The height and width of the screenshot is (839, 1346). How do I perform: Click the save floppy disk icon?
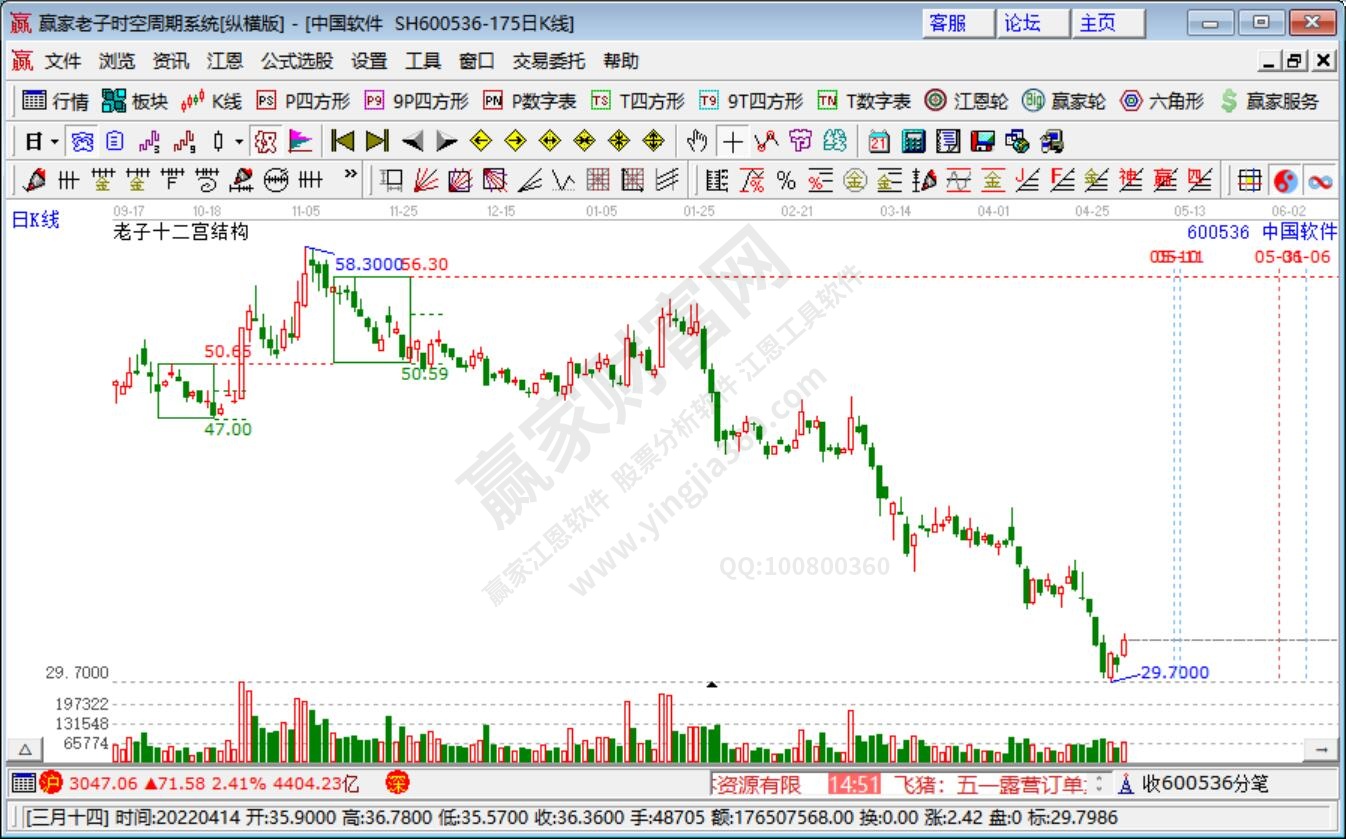click(983, 141)
